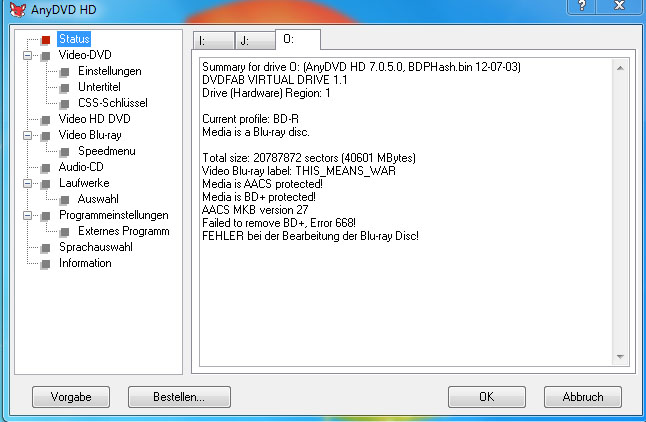Open the Externes Programm entry
Viewport: 646px width, 422px height.
click(x=124, y=231)
